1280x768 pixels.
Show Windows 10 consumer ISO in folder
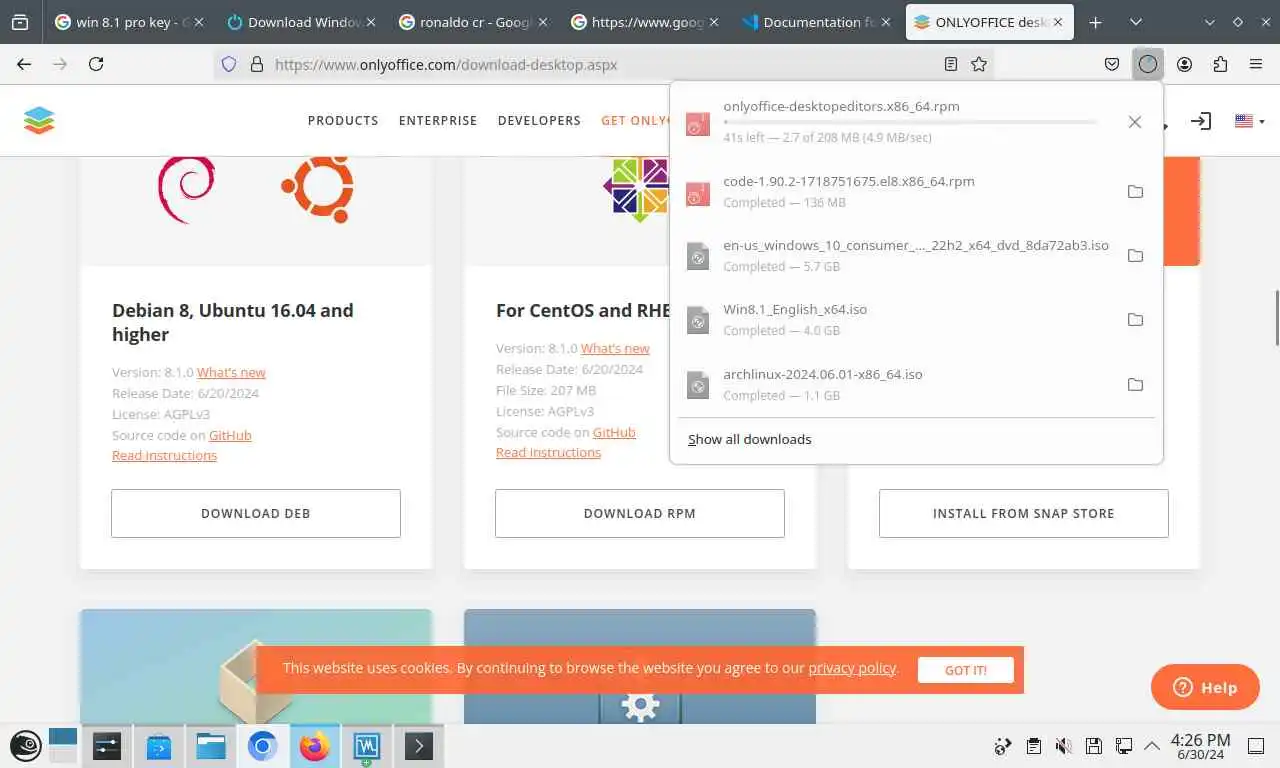click(1135, 256)
